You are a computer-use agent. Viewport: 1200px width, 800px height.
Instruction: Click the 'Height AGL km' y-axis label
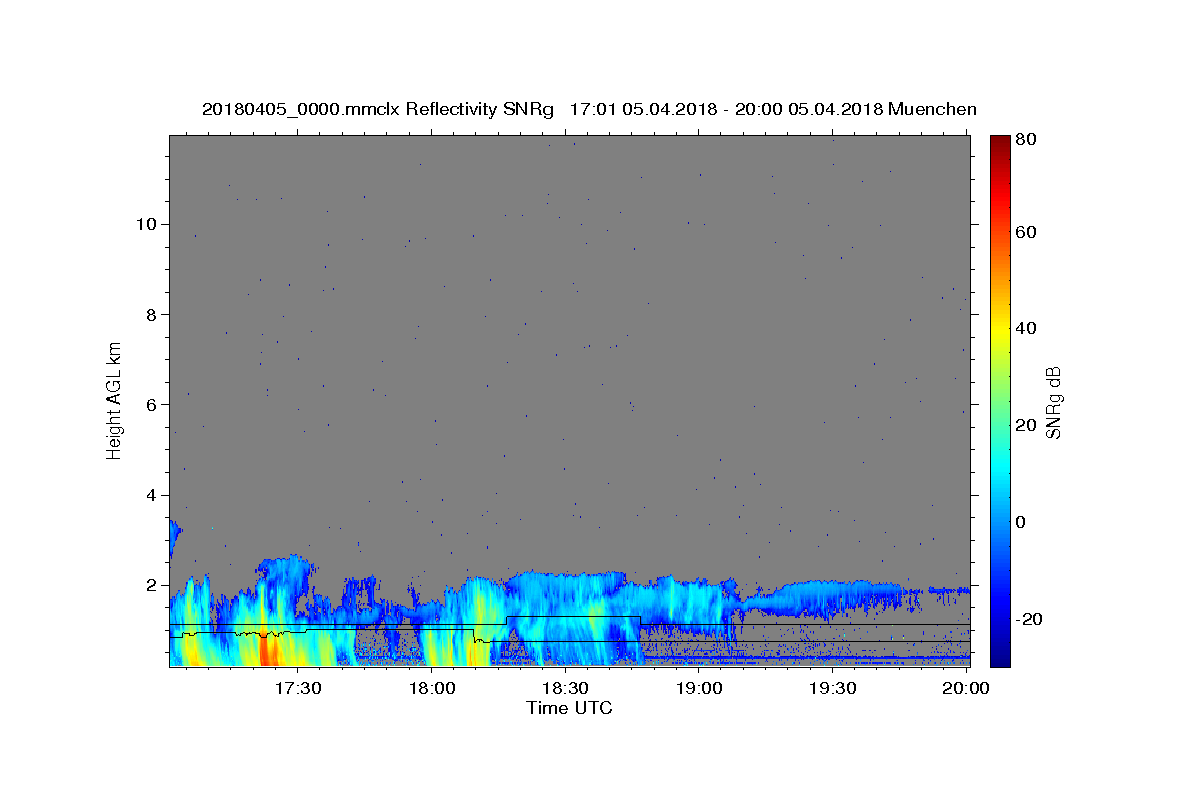[x=115, y=400]
